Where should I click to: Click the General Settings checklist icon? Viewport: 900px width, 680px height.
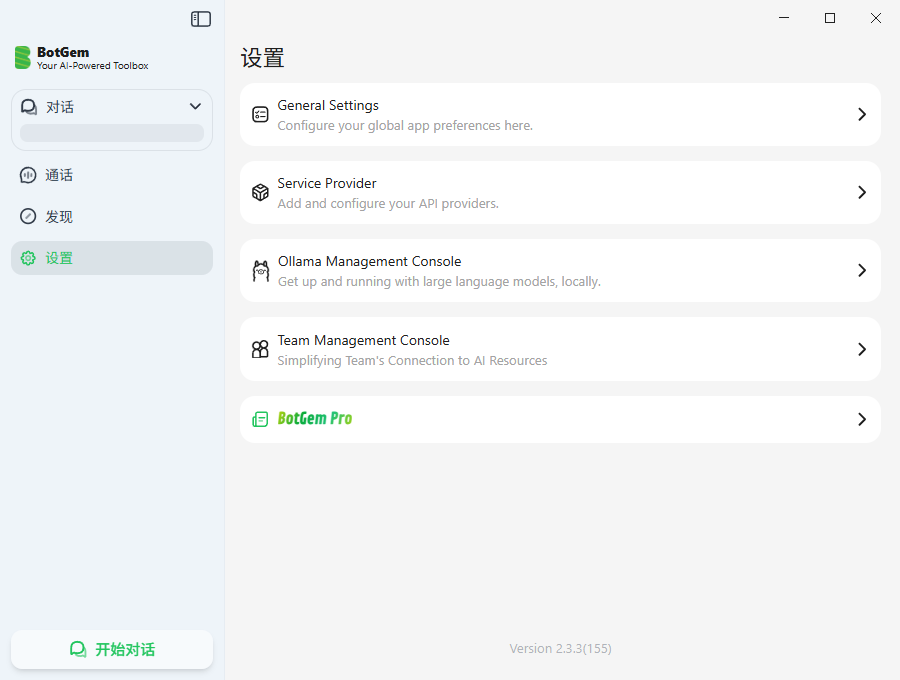(260, 114)
